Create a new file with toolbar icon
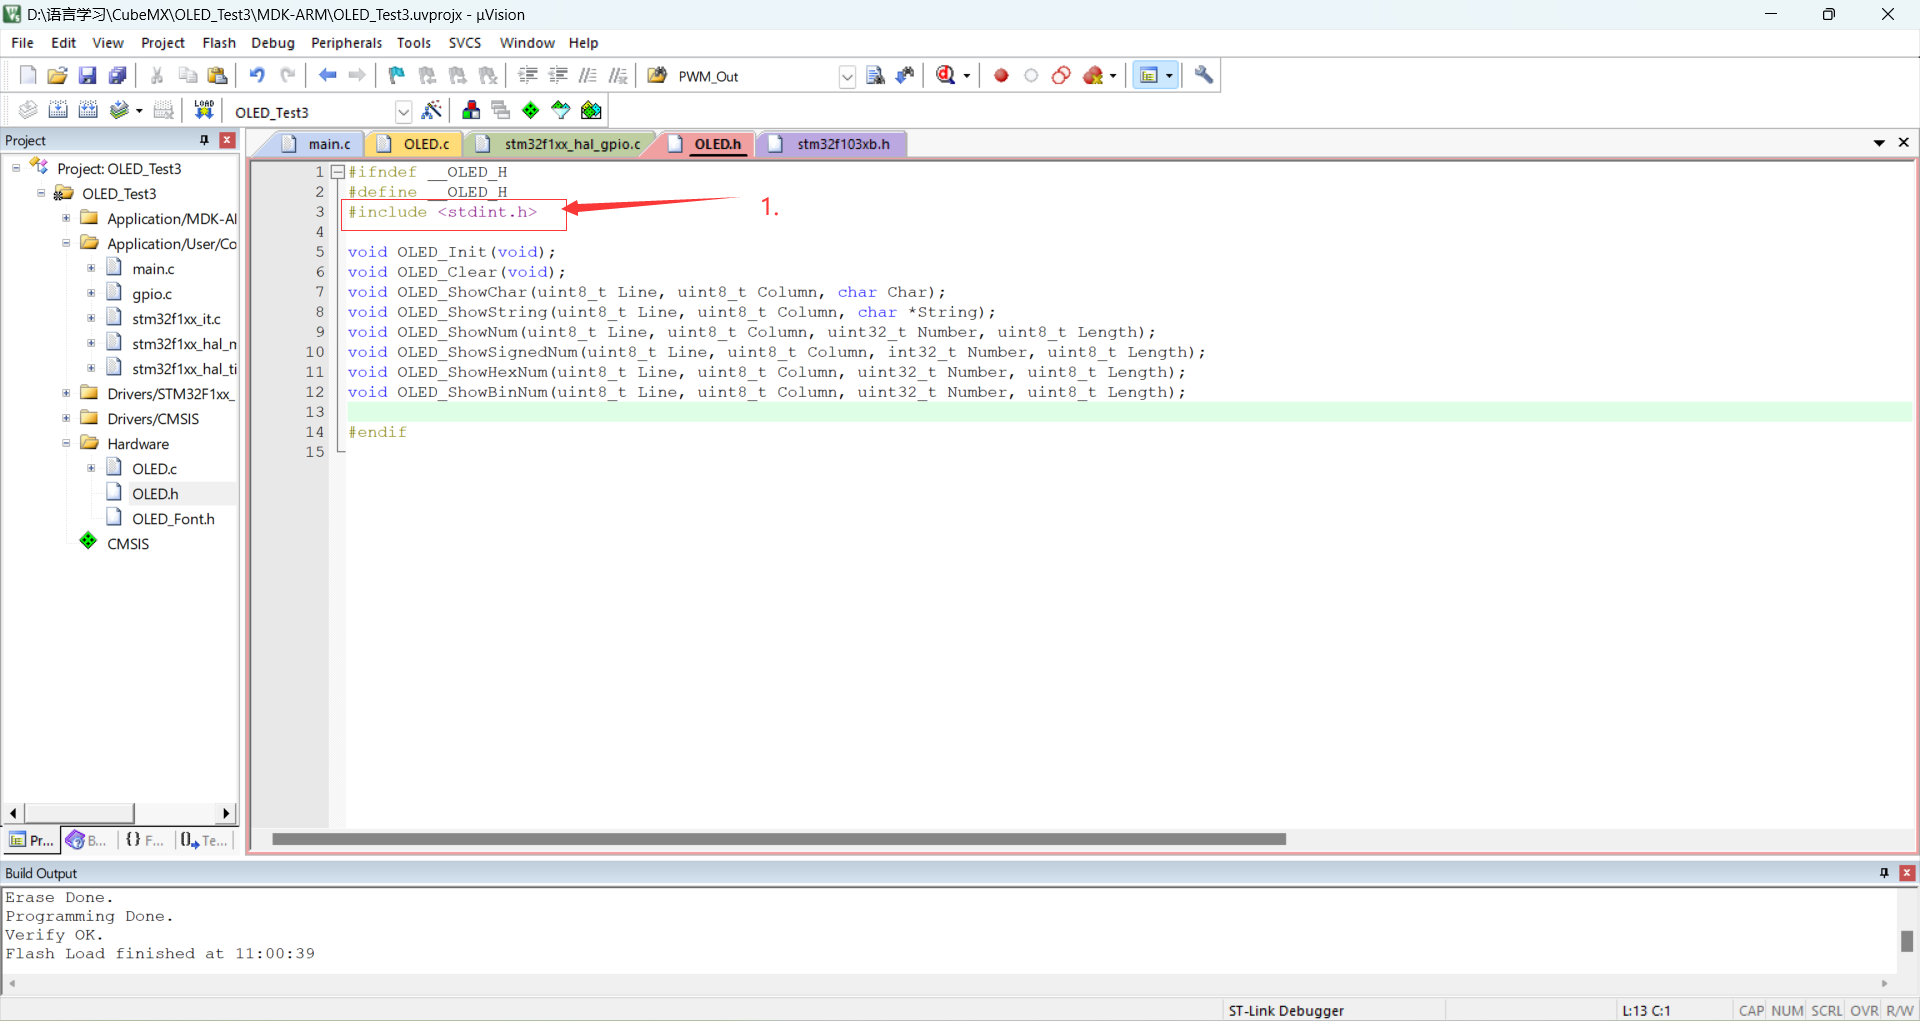The width and height of the screenshot is (1920, 1021). [x=28, y=75]
